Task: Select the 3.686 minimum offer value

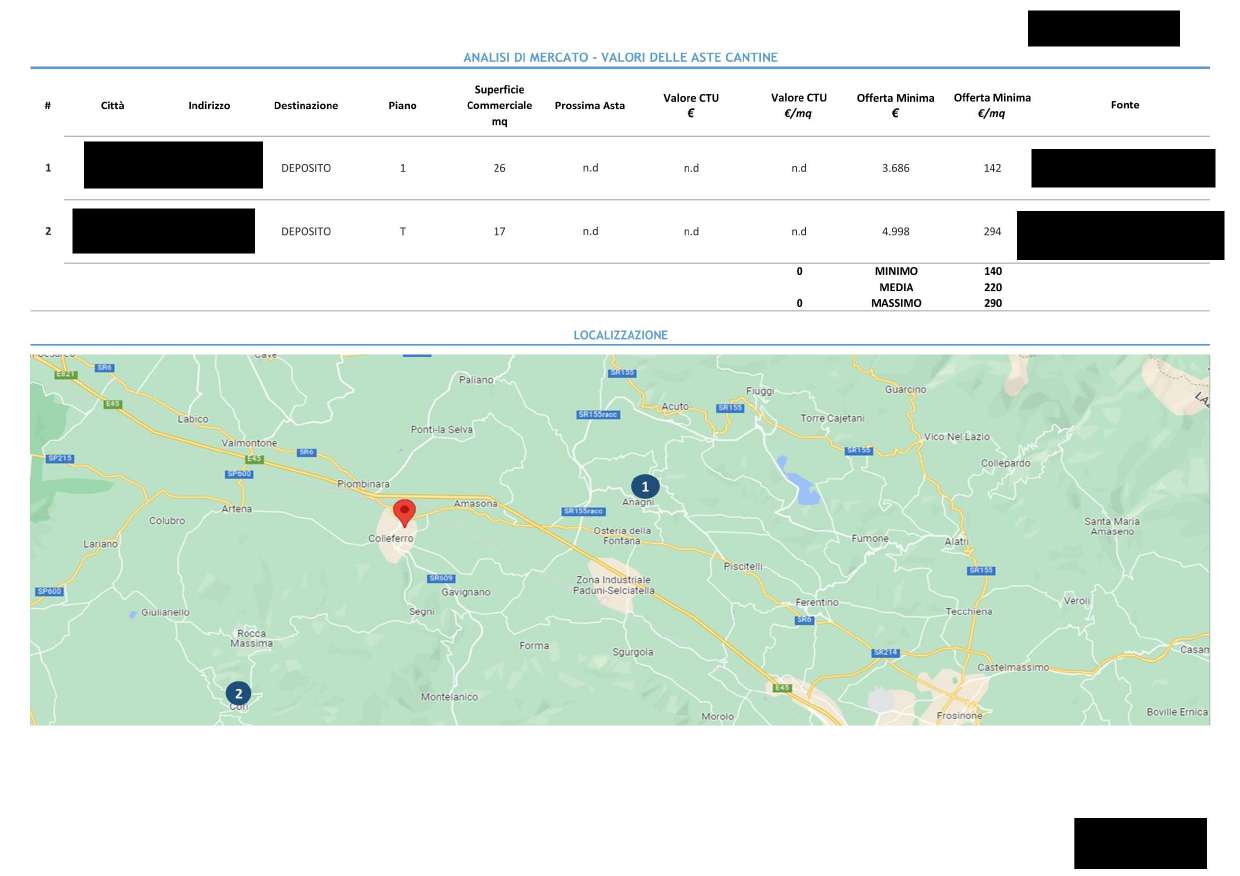Action: tap(895, 168)
